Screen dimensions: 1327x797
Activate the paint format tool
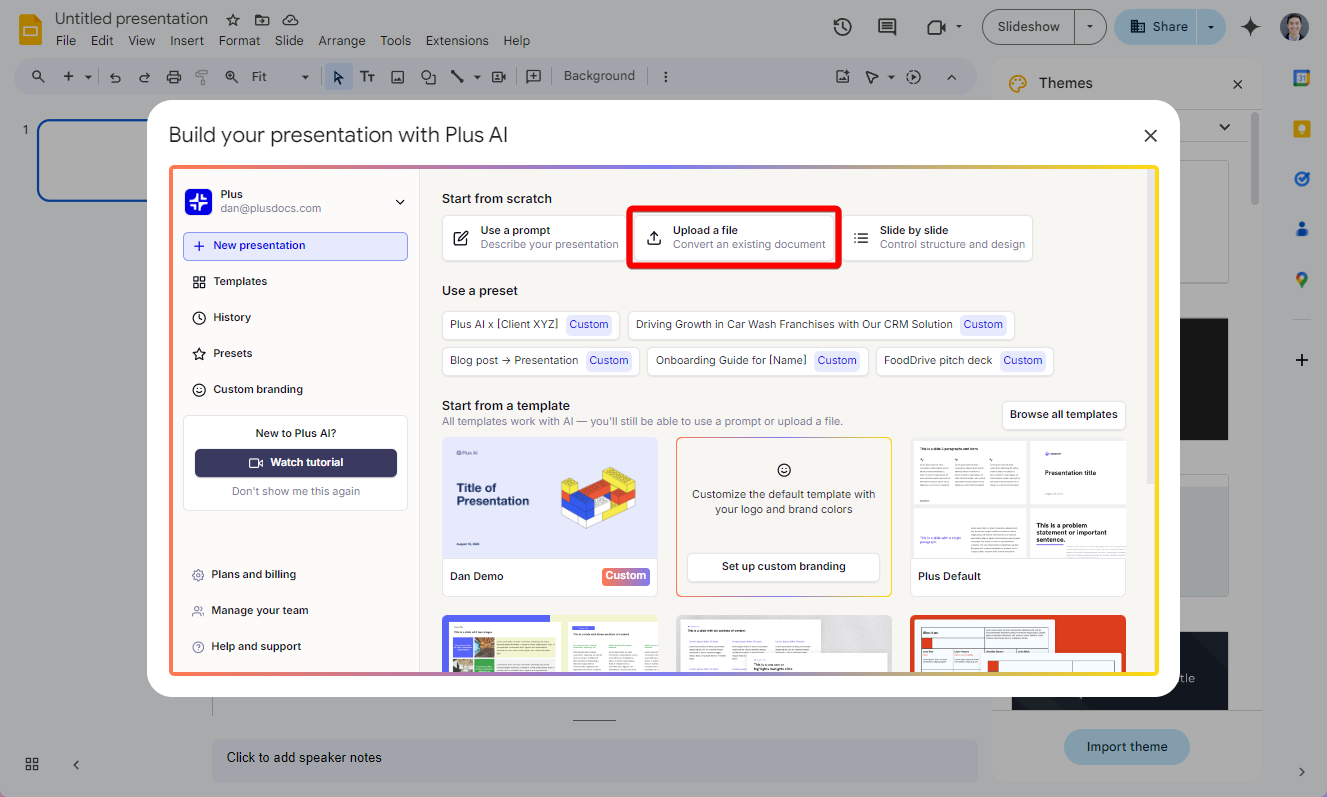(202, 76)
